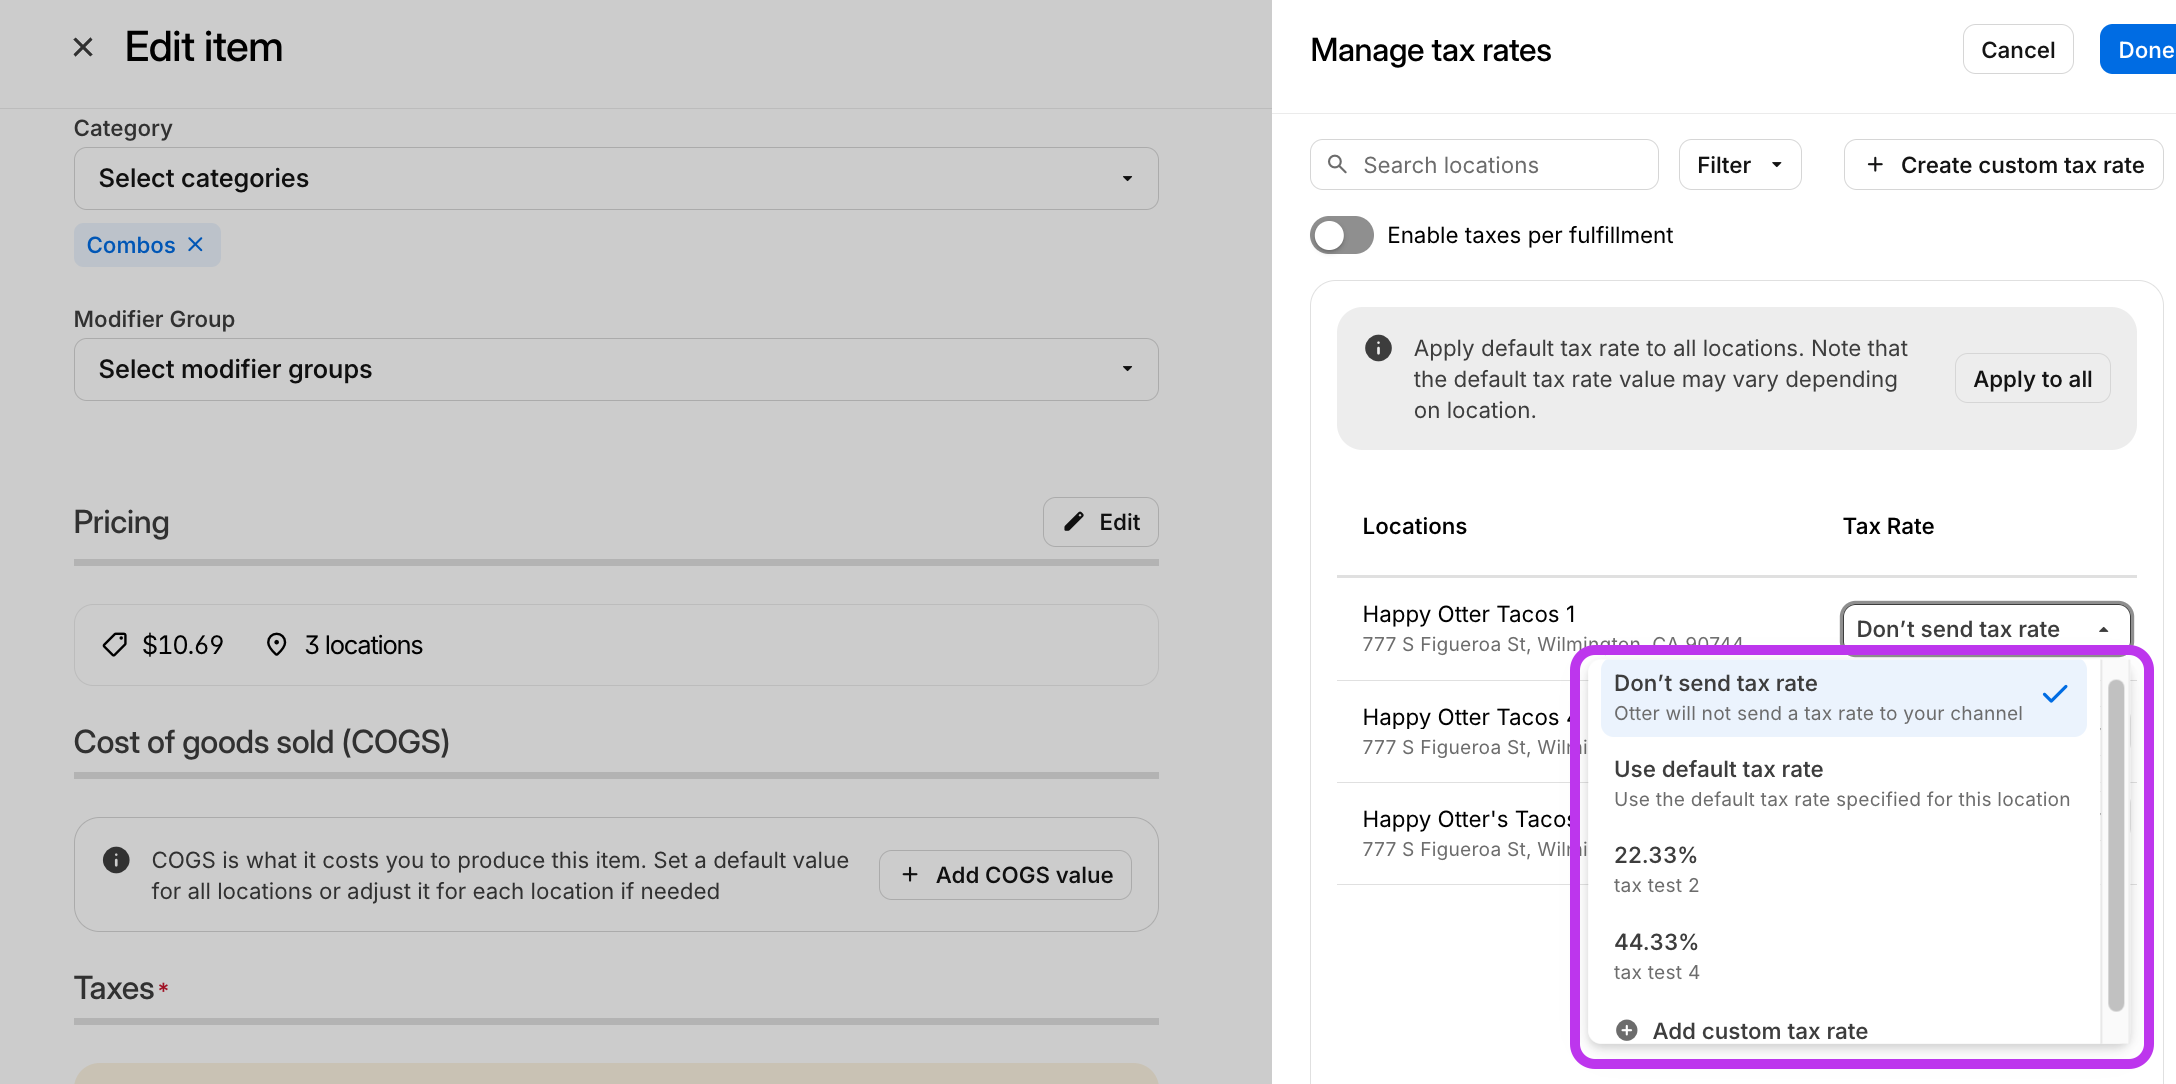Image resolution: width=2176 pixels, height=1084 pixels.
Task: Expand the Select modifier groups dropdown
Action: (616, 370)
